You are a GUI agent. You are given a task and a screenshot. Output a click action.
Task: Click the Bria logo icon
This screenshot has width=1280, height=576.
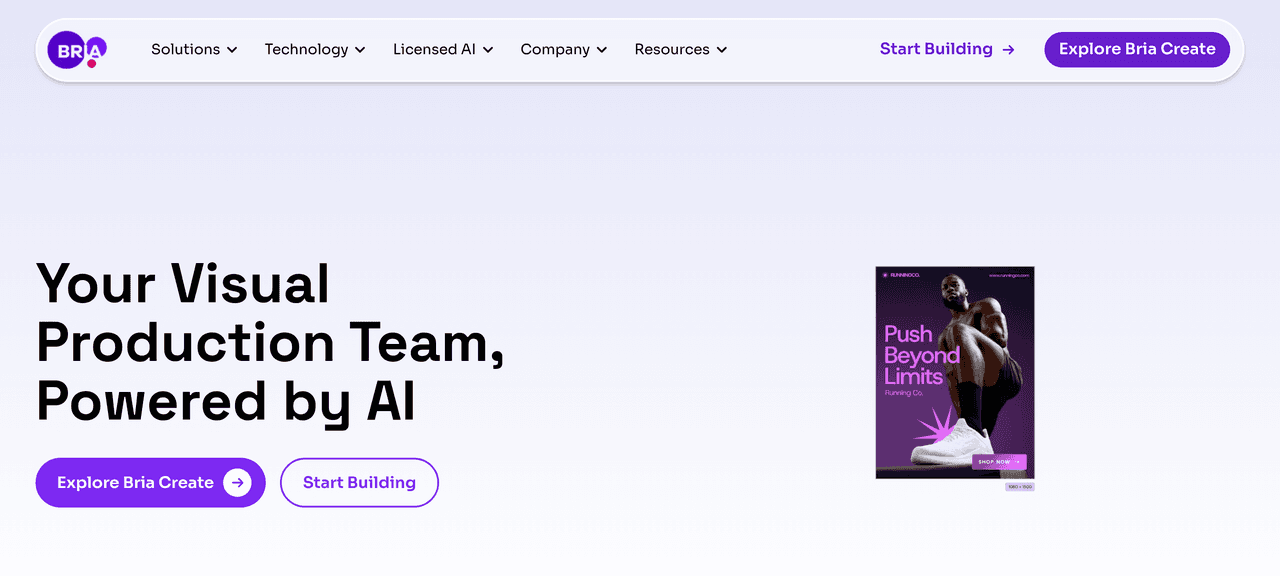77,49
